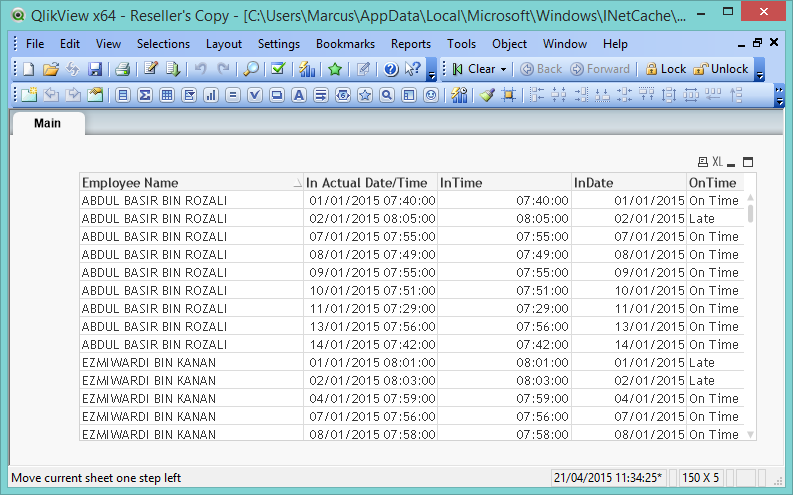Click the table's vertical scrollbar thumb
Image resolution: width=793 pixels, height=495 pixels.
[x=751, y=213]
